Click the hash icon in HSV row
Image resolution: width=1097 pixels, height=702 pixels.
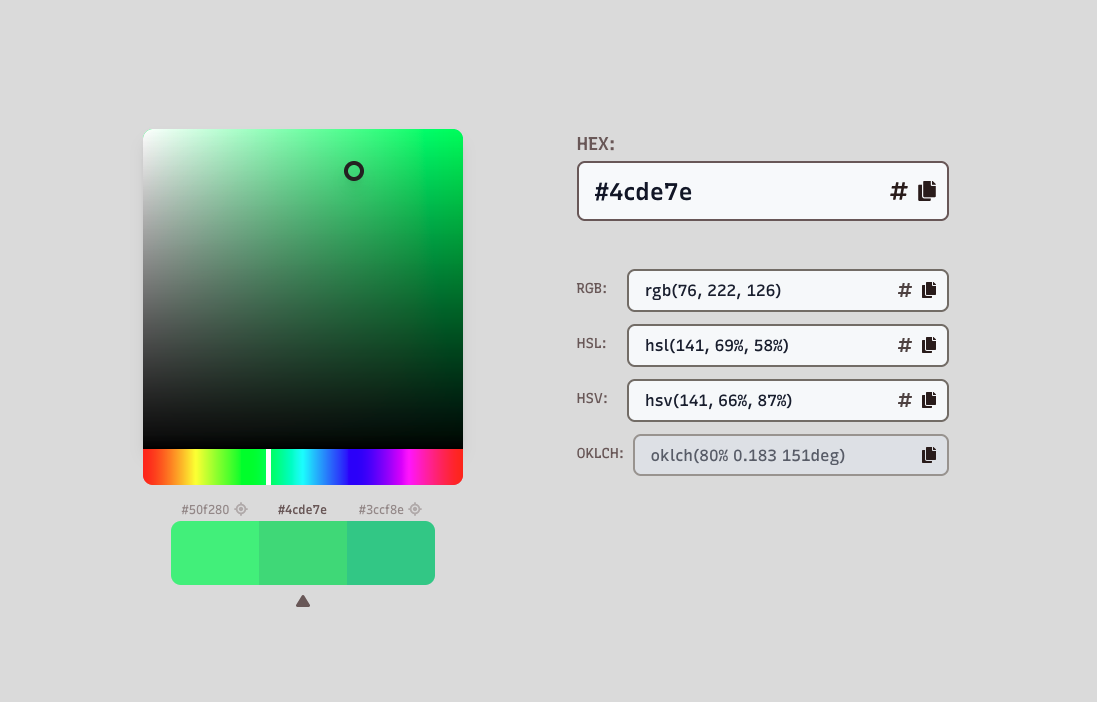tap(905, 400)
